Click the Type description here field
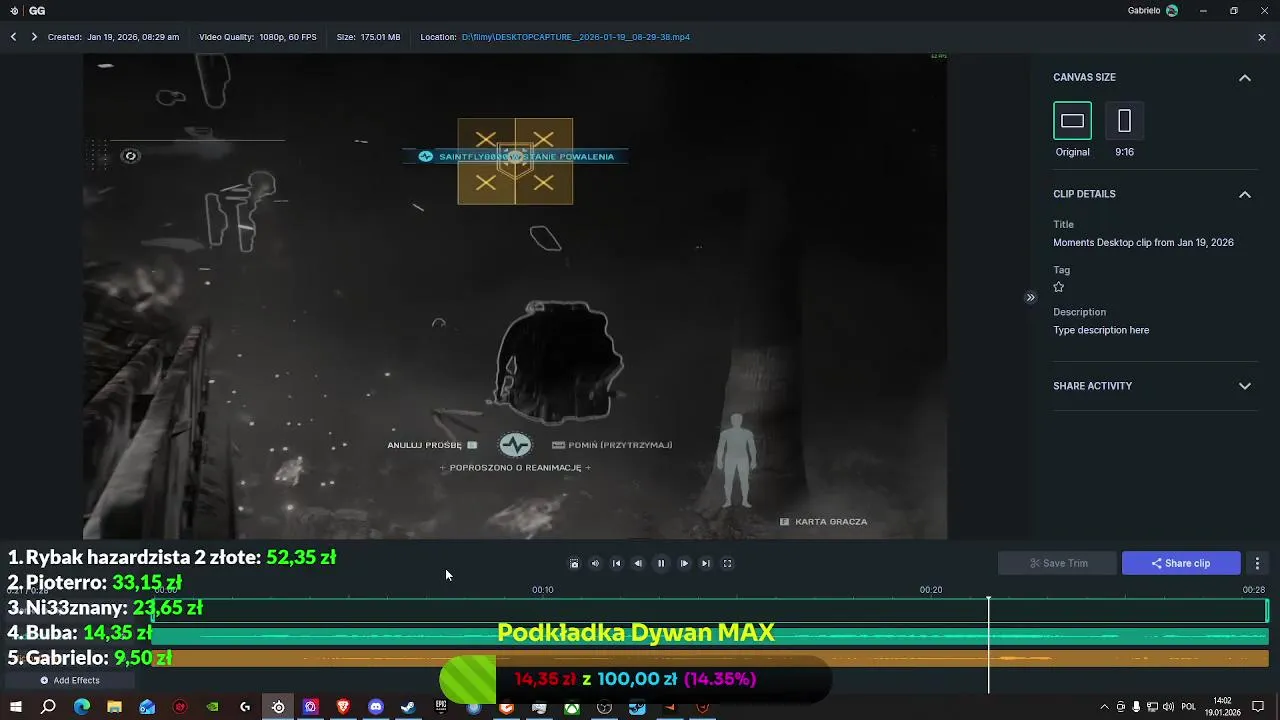Viewport: 1280px width, 720px height. (1101, 330)
